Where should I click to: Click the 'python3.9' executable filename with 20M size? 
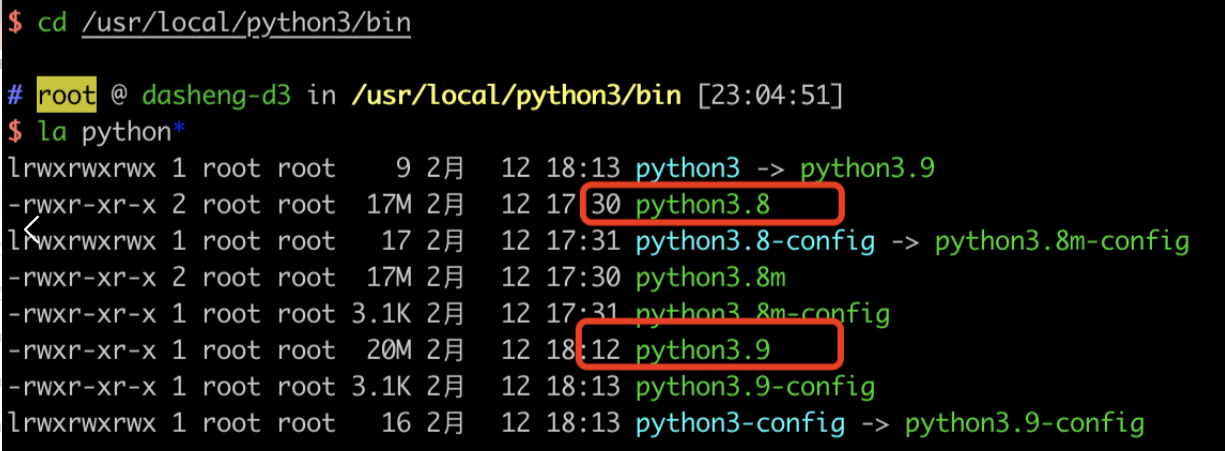point(703,350)
